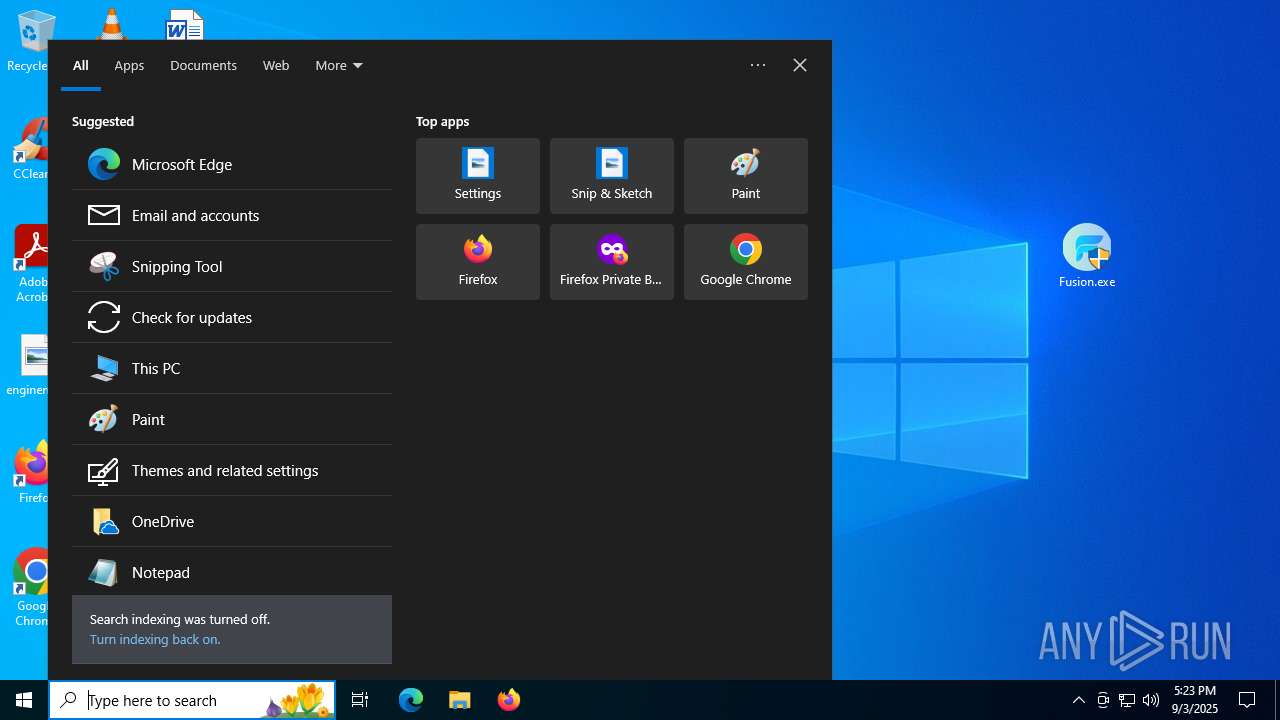
Task: Click the Type here to search box
Action: coord(192,700)
